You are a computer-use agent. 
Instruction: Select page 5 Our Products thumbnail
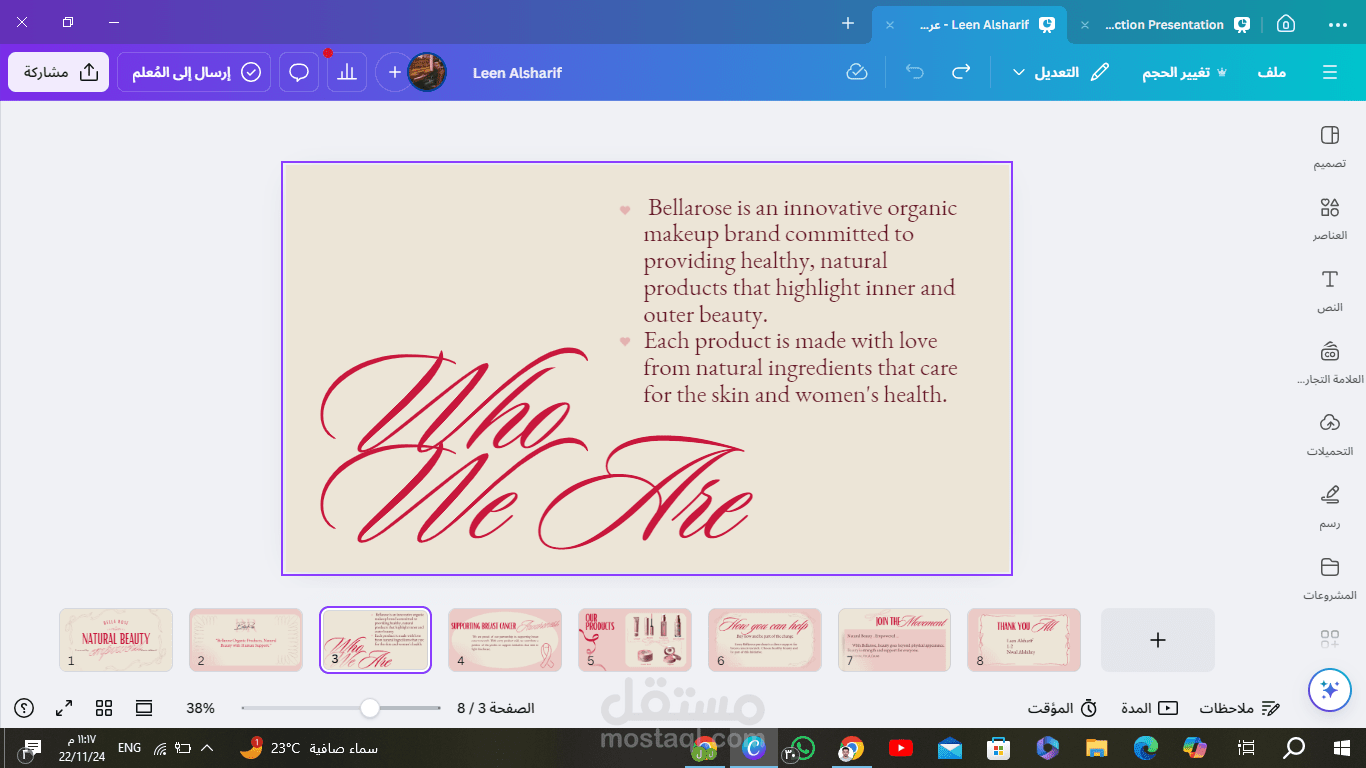(635, 640)
